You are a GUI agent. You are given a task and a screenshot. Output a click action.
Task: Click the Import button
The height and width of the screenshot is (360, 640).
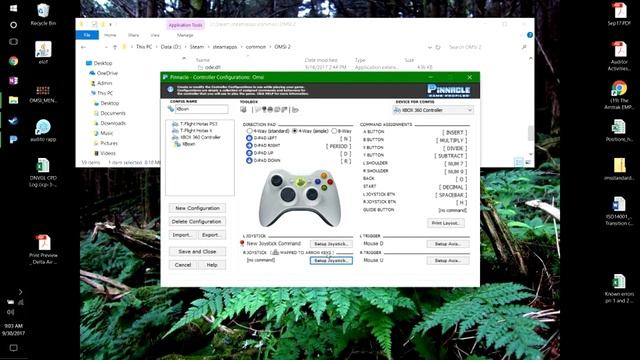point(182,235)
